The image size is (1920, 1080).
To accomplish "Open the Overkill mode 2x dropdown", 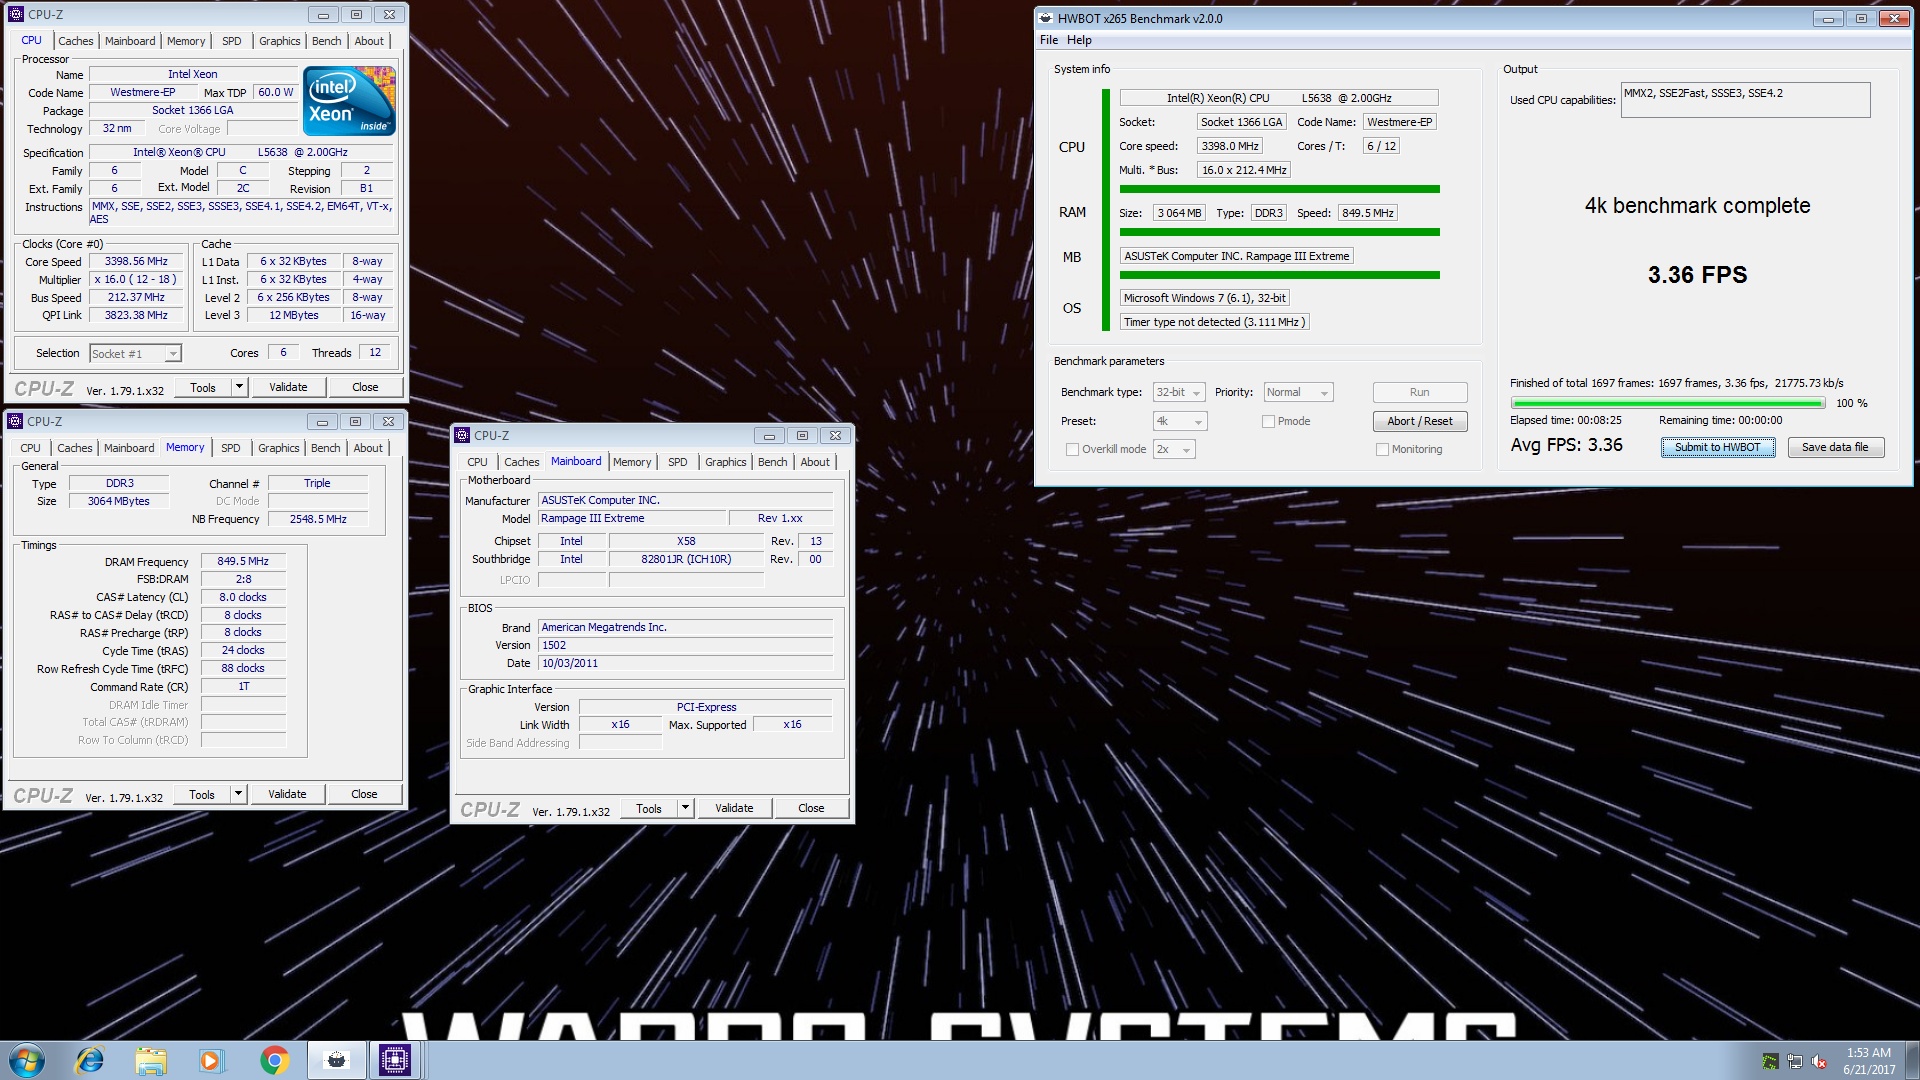I will (1174, 449).
